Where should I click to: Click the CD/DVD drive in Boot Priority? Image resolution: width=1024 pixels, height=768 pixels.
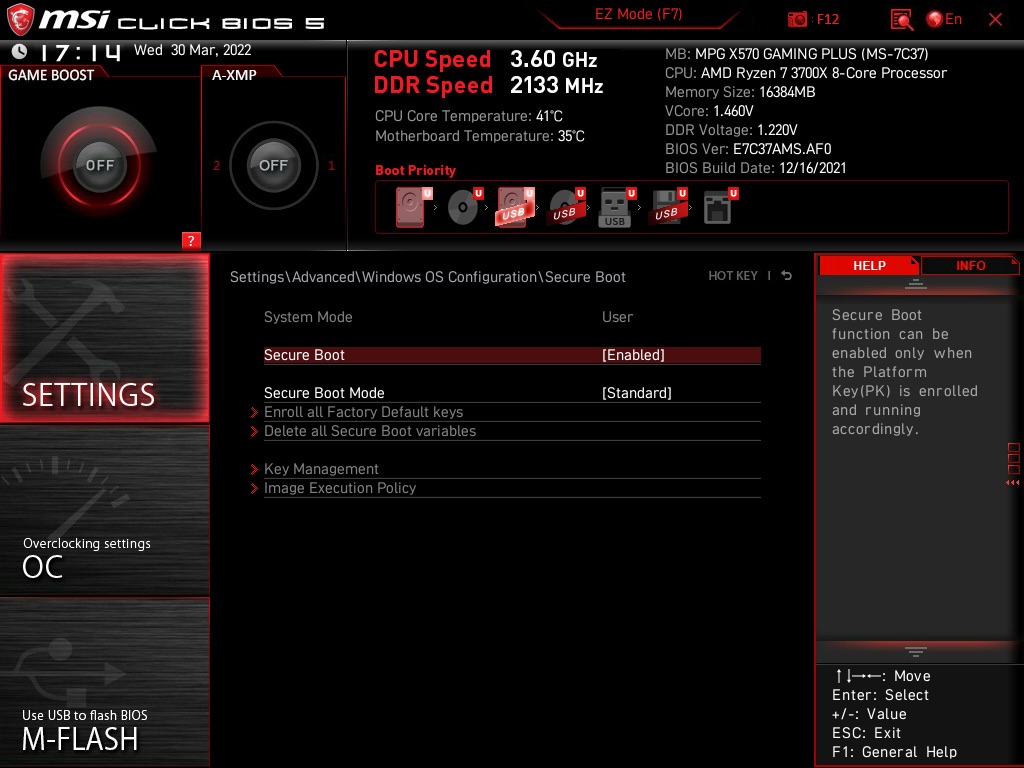[x=462, y=206]
